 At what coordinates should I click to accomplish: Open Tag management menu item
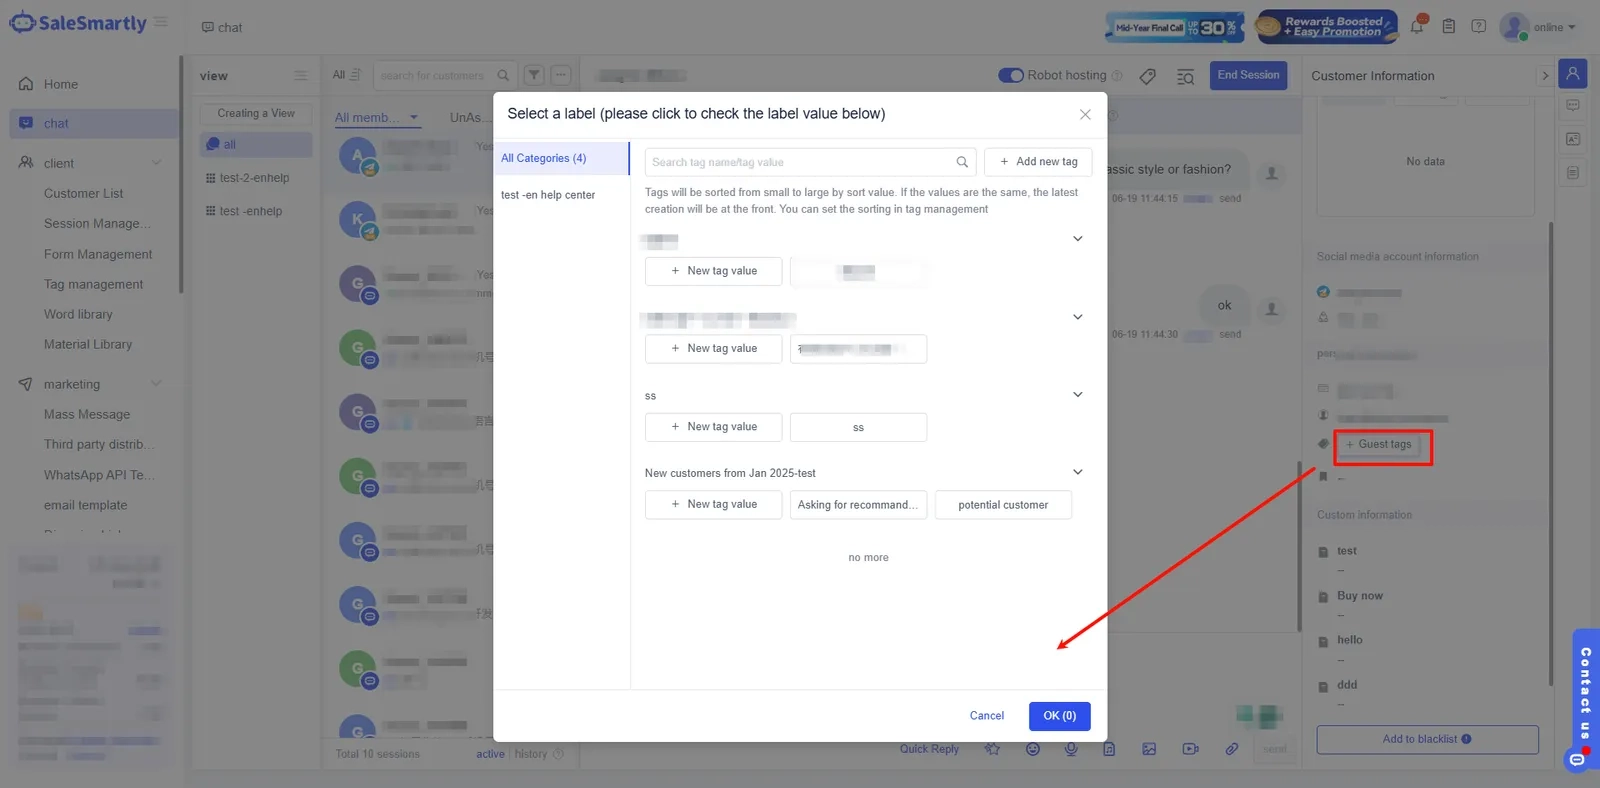(x=94, y=284)
